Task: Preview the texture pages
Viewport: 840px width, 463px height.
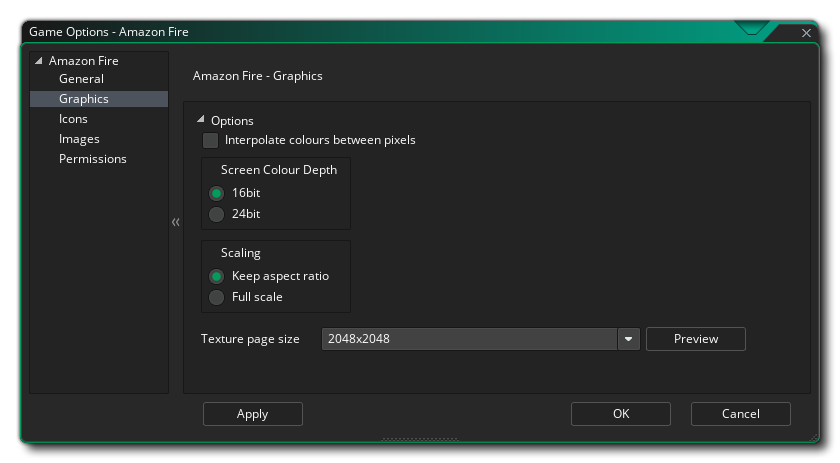Action: [696, 339]
